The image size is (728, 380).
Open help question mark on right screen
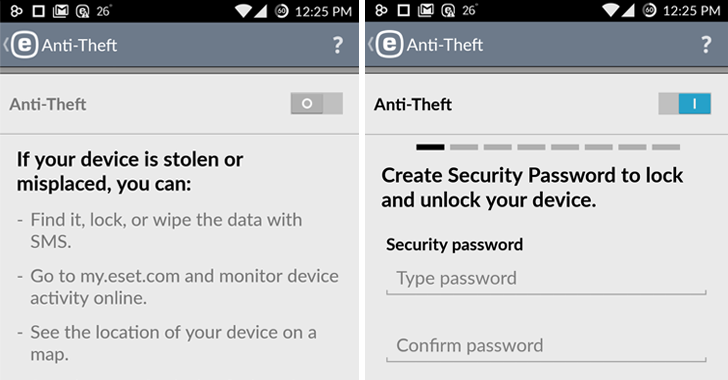(706, 45)
